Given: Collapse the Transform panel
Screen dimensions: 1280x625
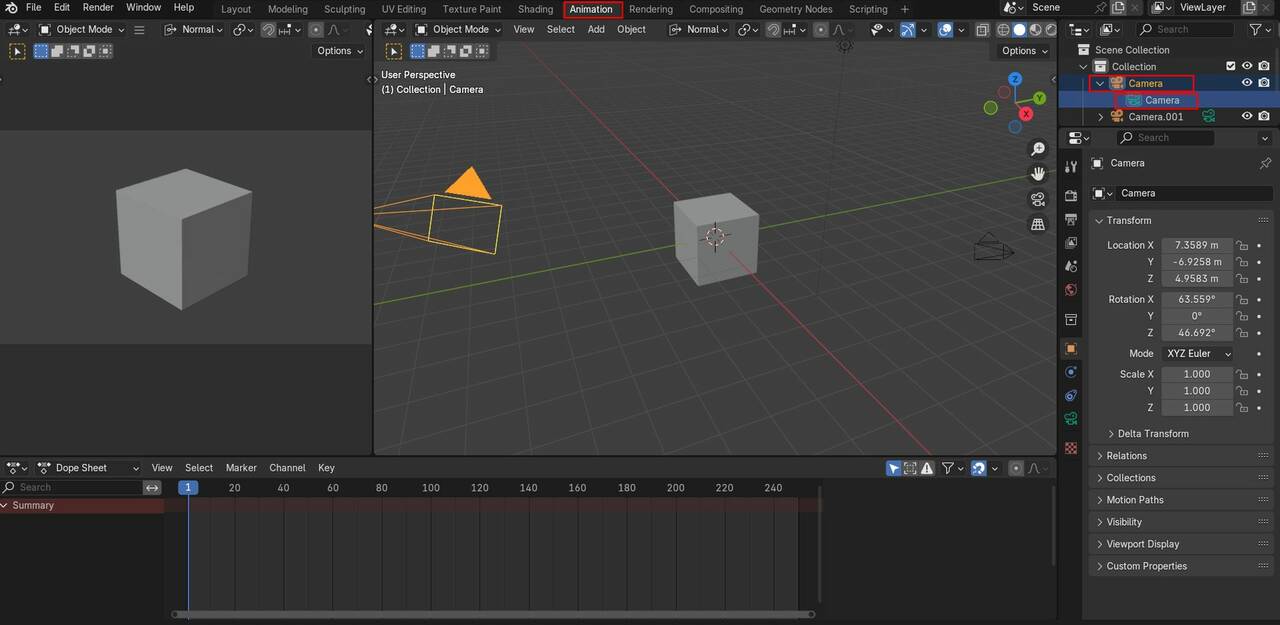Looking at the screenshot, I should pos(1128,220).
